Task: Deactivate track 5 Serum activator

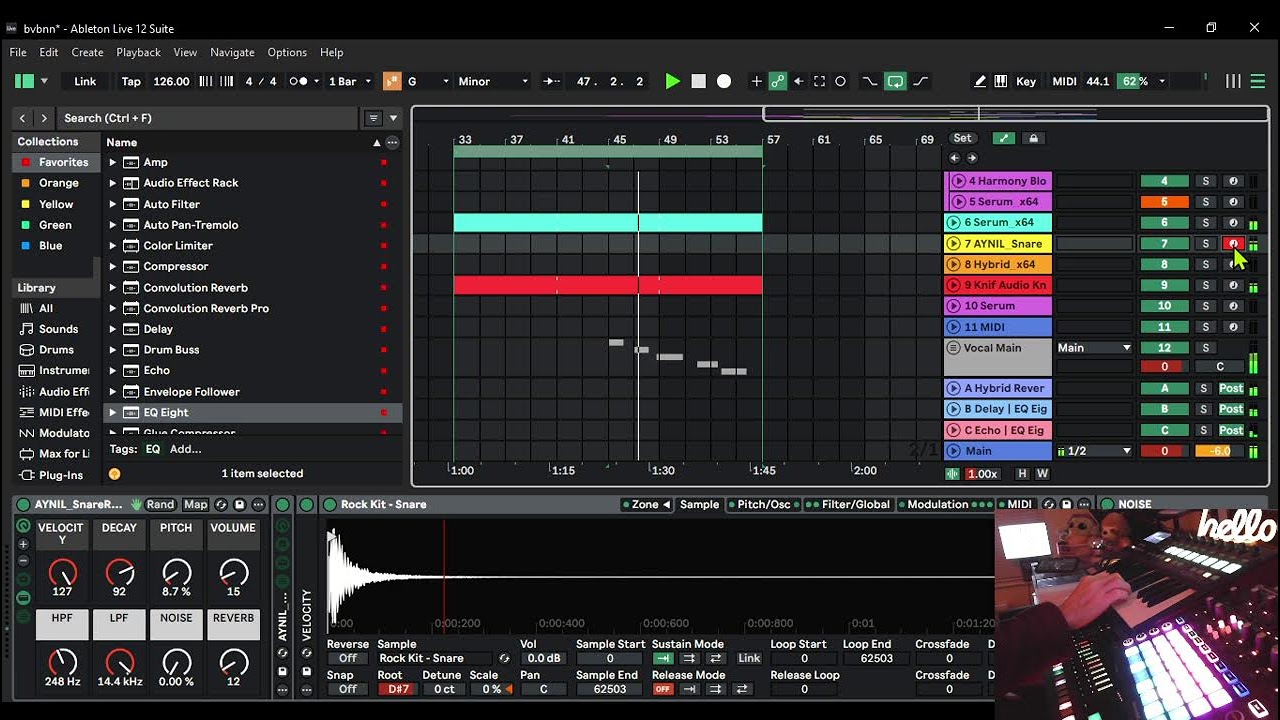Action: click(x=1164, y=202)
